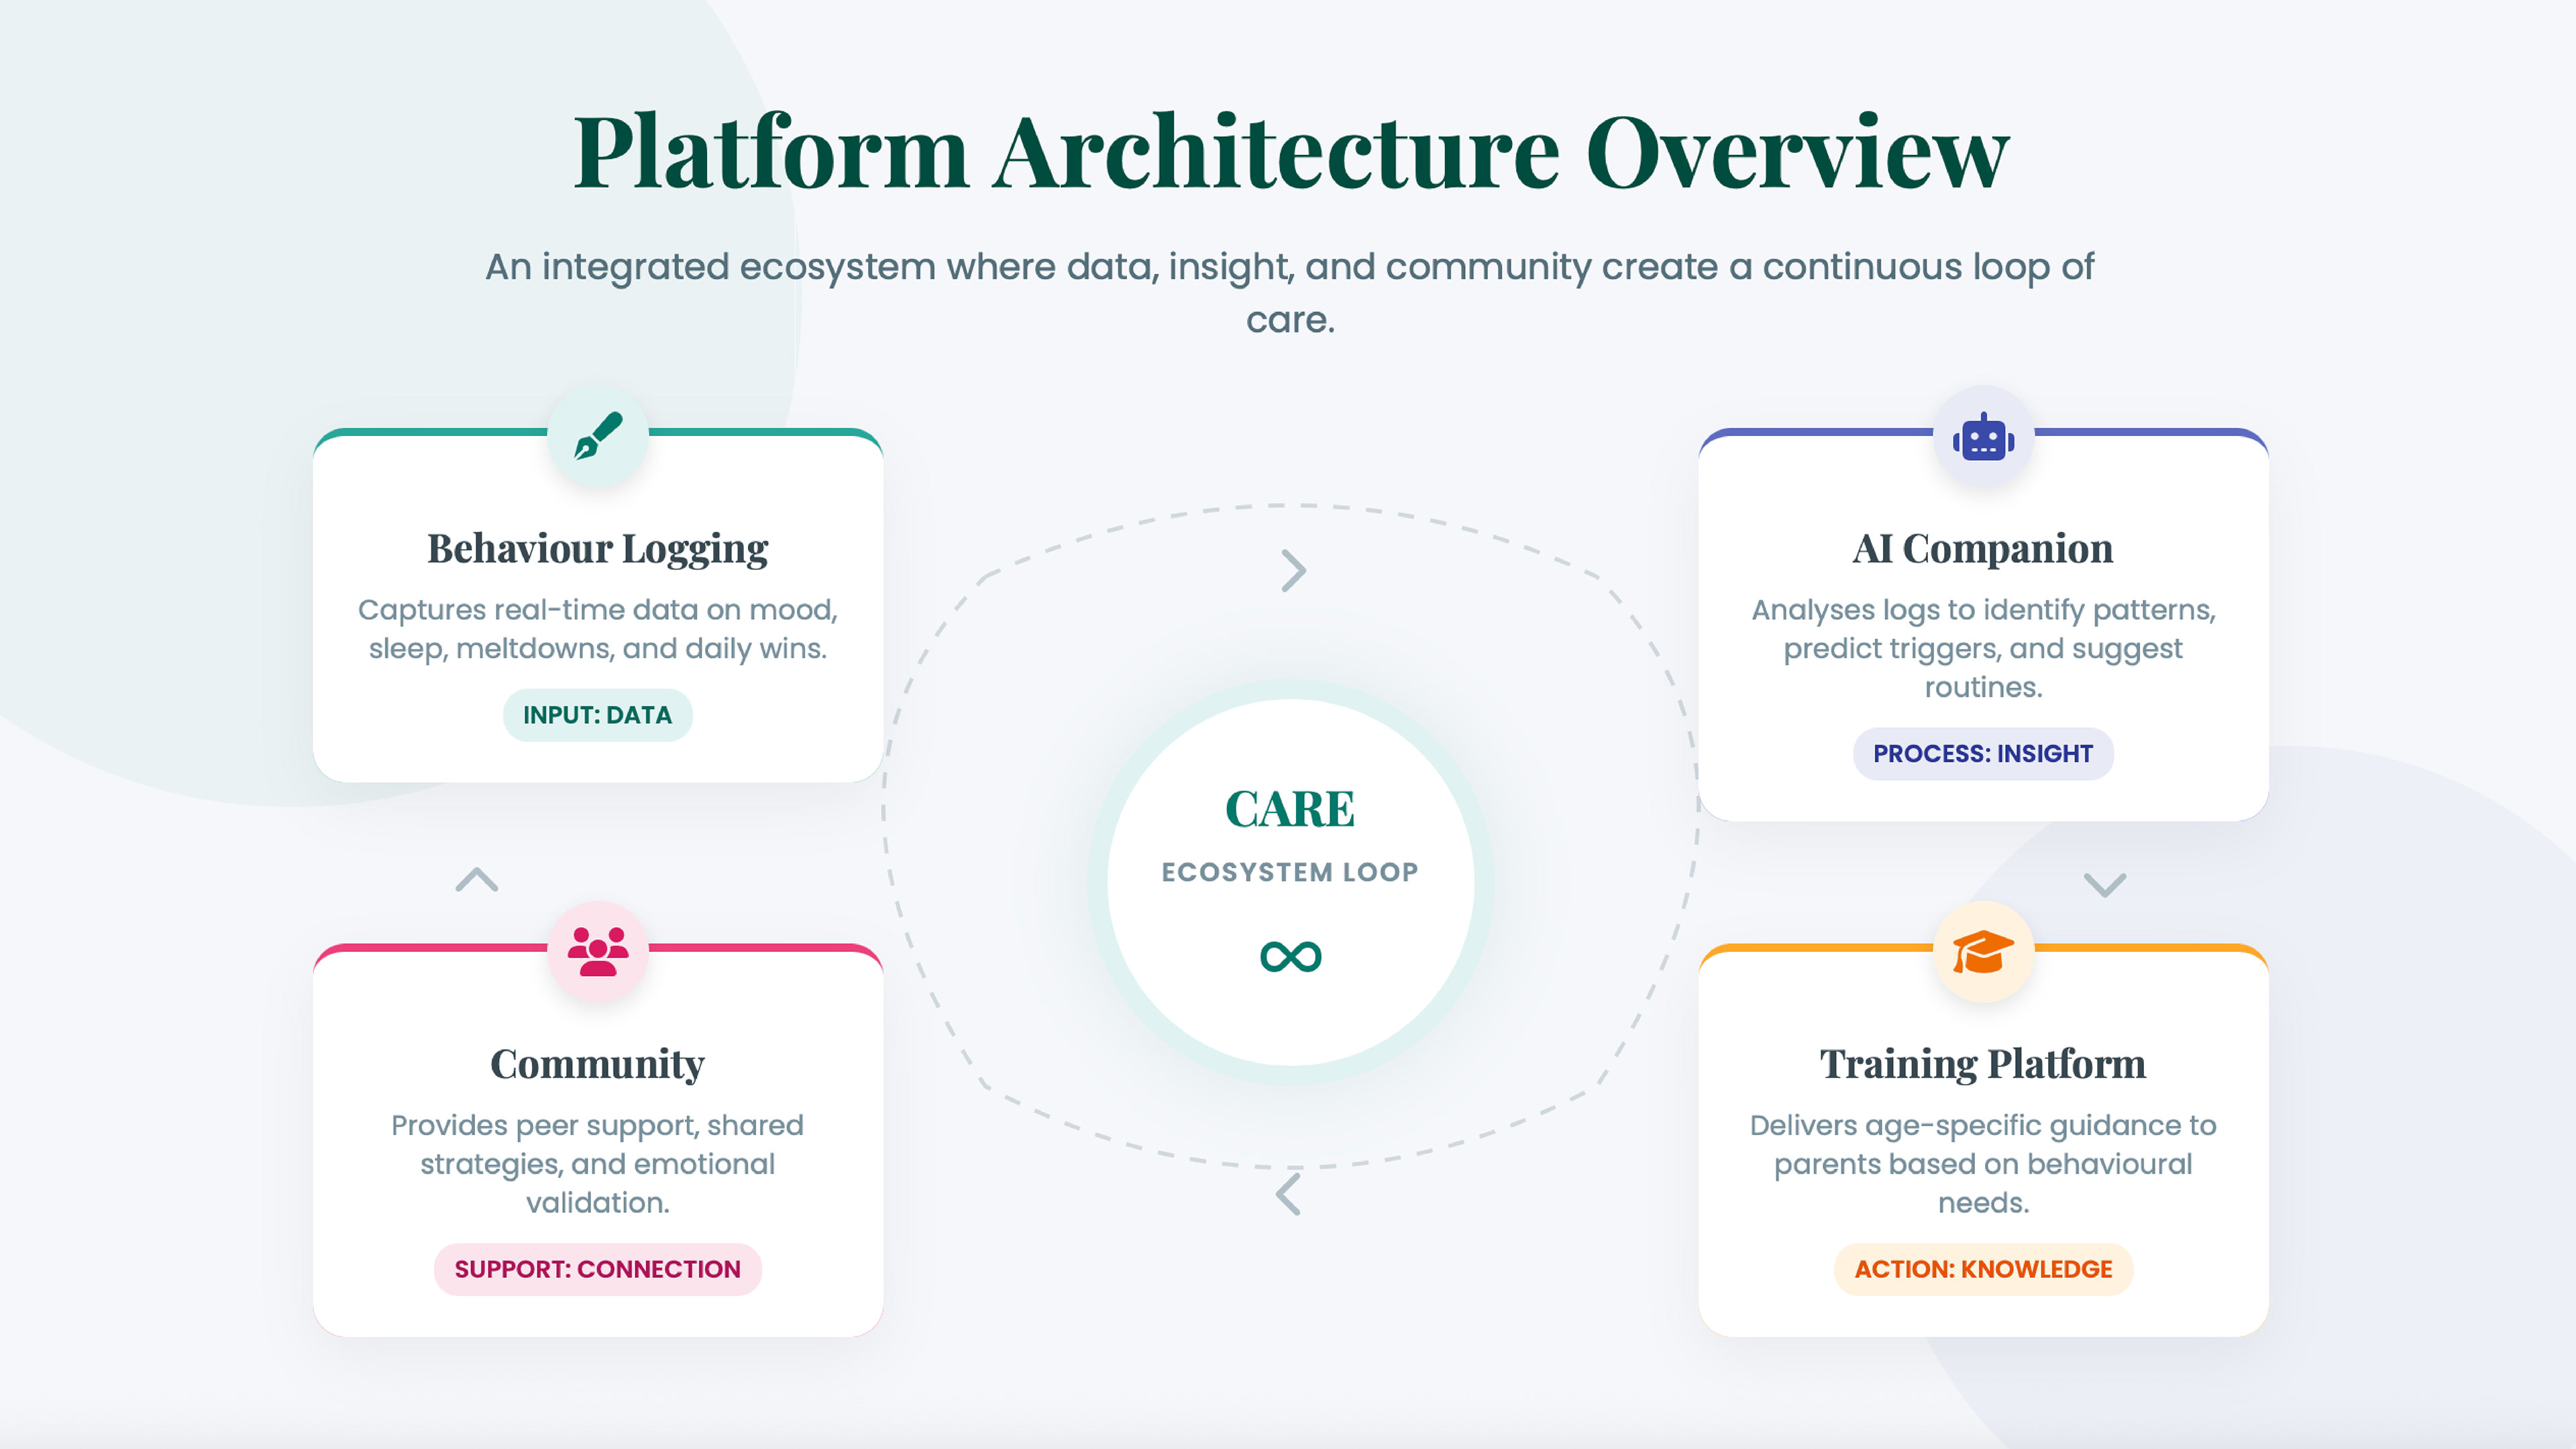Image resolution: width=2576 pixels, height=1449 pixels.
Task: Click the Platform Architecture Overview title
Action: (1290, 152)
